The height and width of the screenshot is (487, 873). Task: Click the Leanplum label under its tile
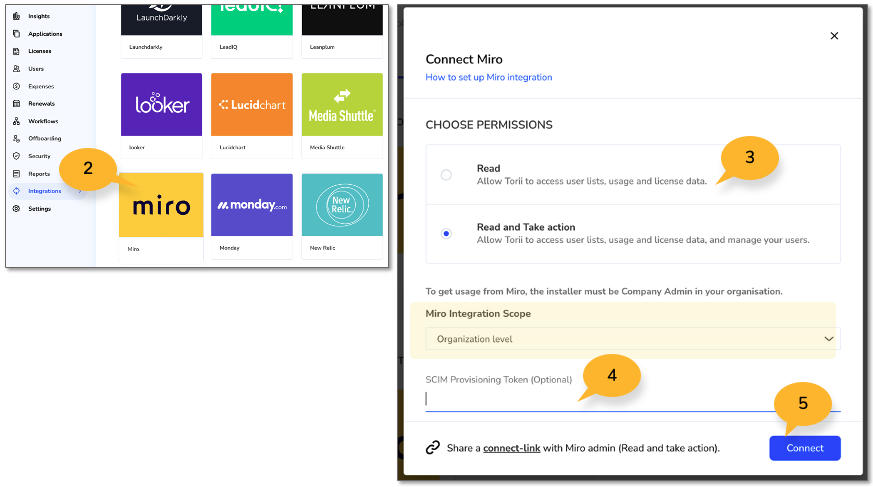(322, 47)
